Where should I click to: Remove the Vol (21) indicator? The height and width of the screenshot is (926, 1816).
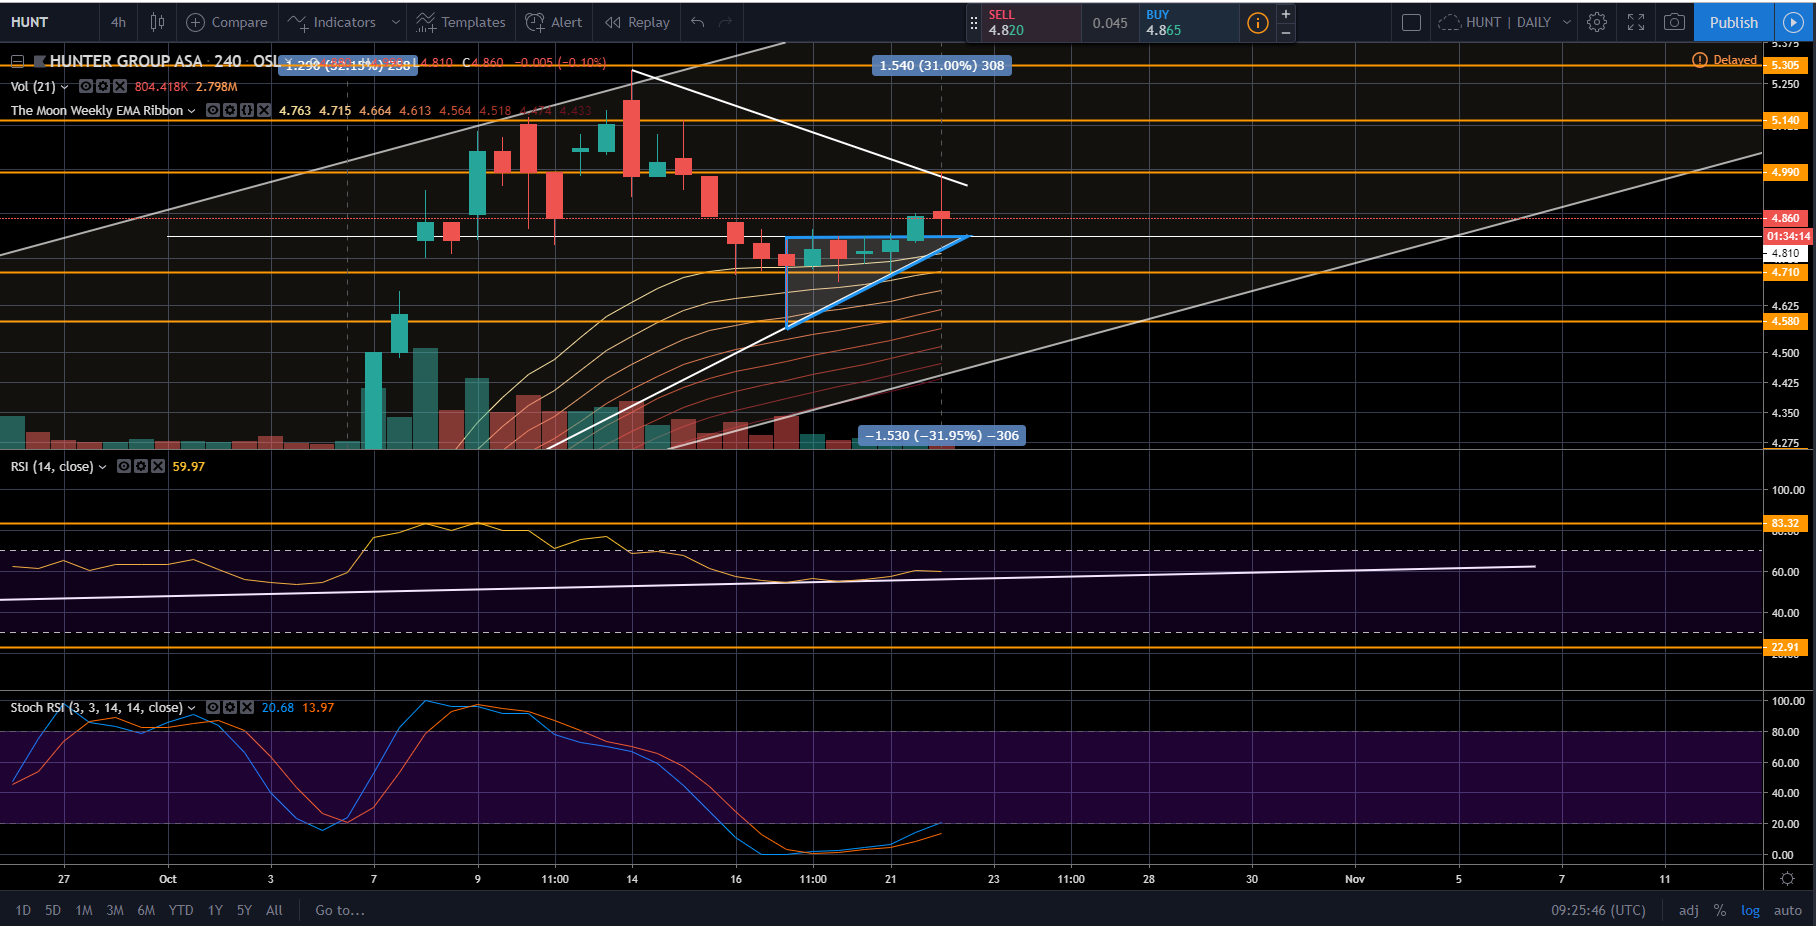coord(120,87)
